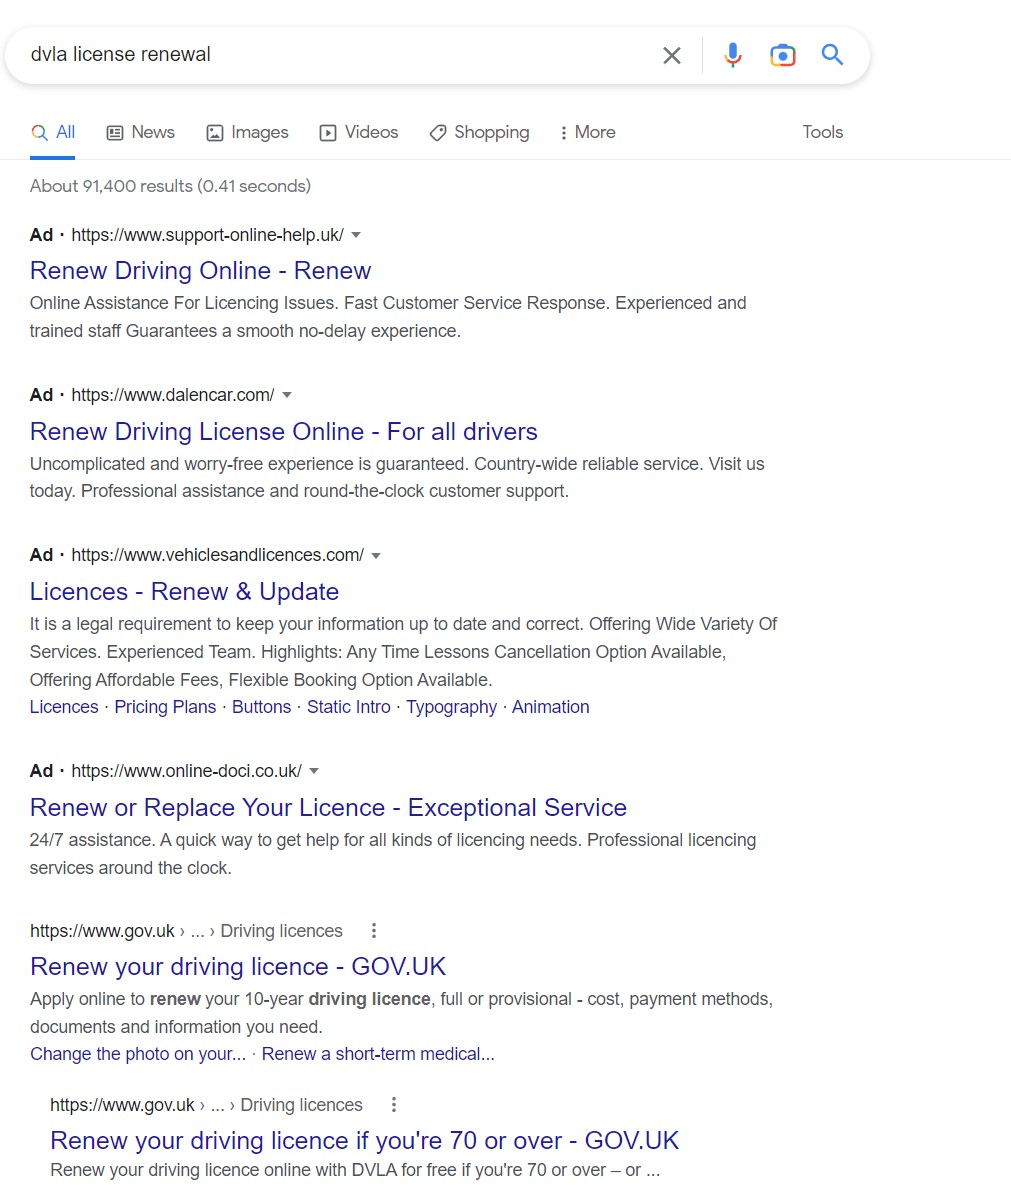Follow the 'Typography' sitelink
The image size is (1011, 1197).
tap(451, 707)
